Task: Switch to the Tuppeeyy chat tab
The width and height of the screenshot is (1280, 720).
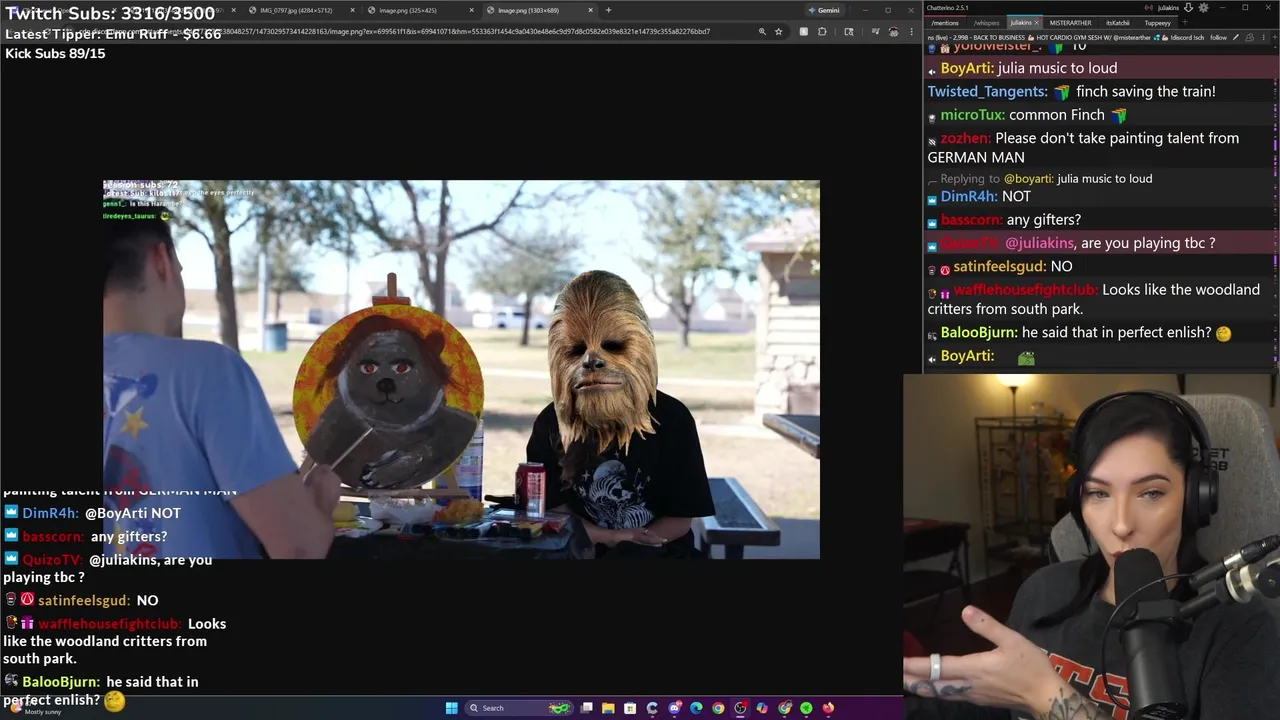Action: click(1158, 22)
